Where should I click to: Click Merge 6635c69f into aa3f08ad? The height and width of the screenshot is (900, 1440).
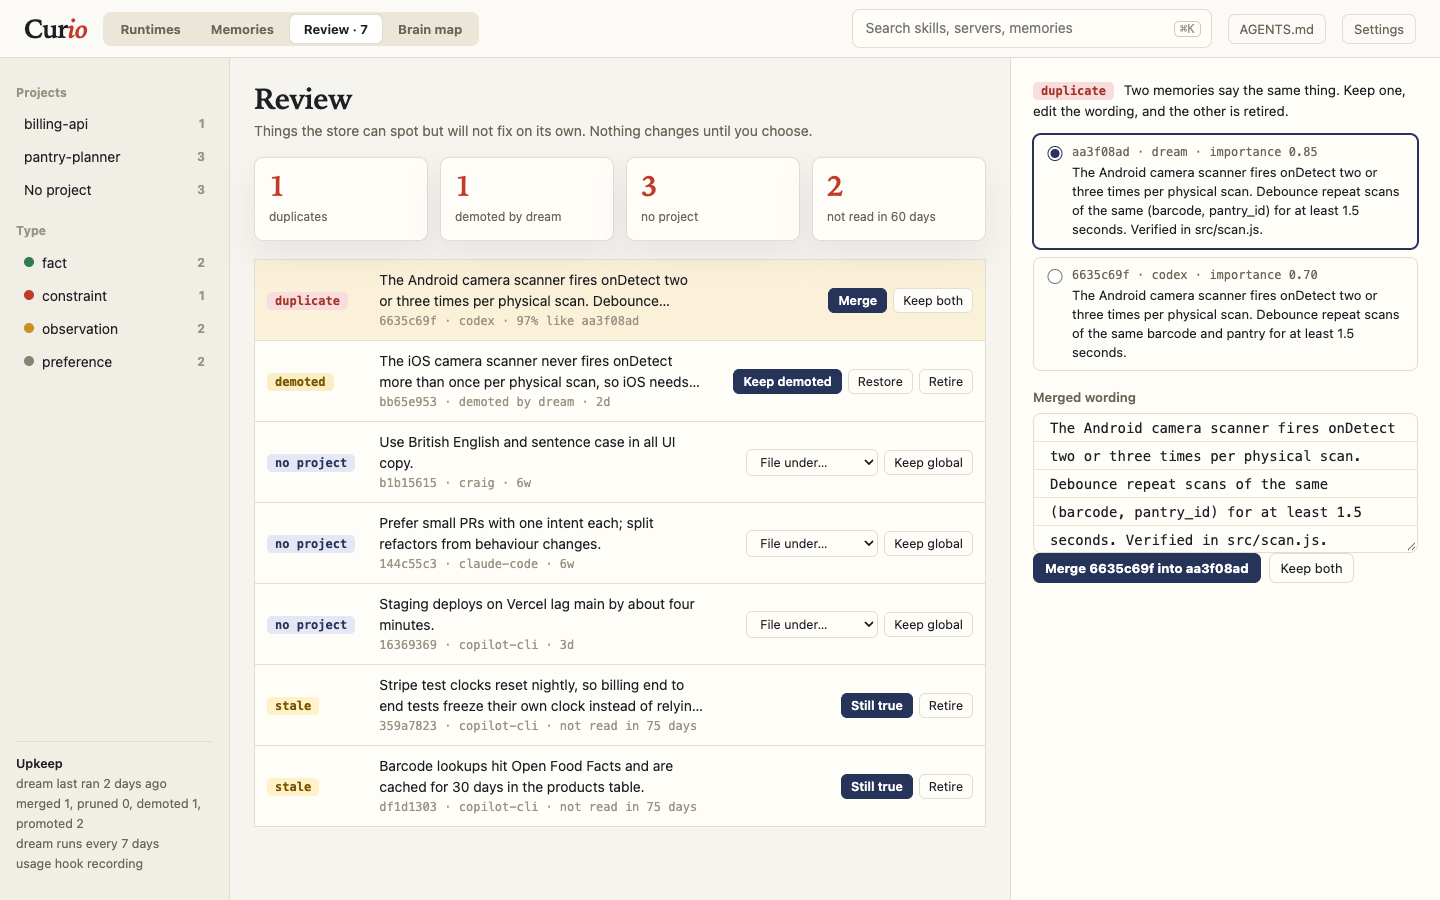1147,568
